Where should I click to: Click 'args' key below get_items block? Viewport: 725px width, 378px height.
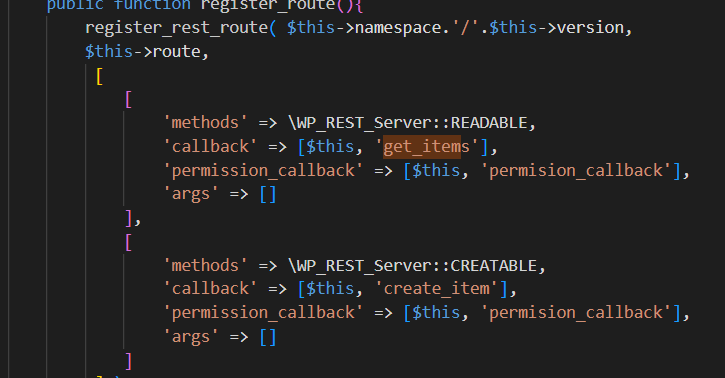191,195
